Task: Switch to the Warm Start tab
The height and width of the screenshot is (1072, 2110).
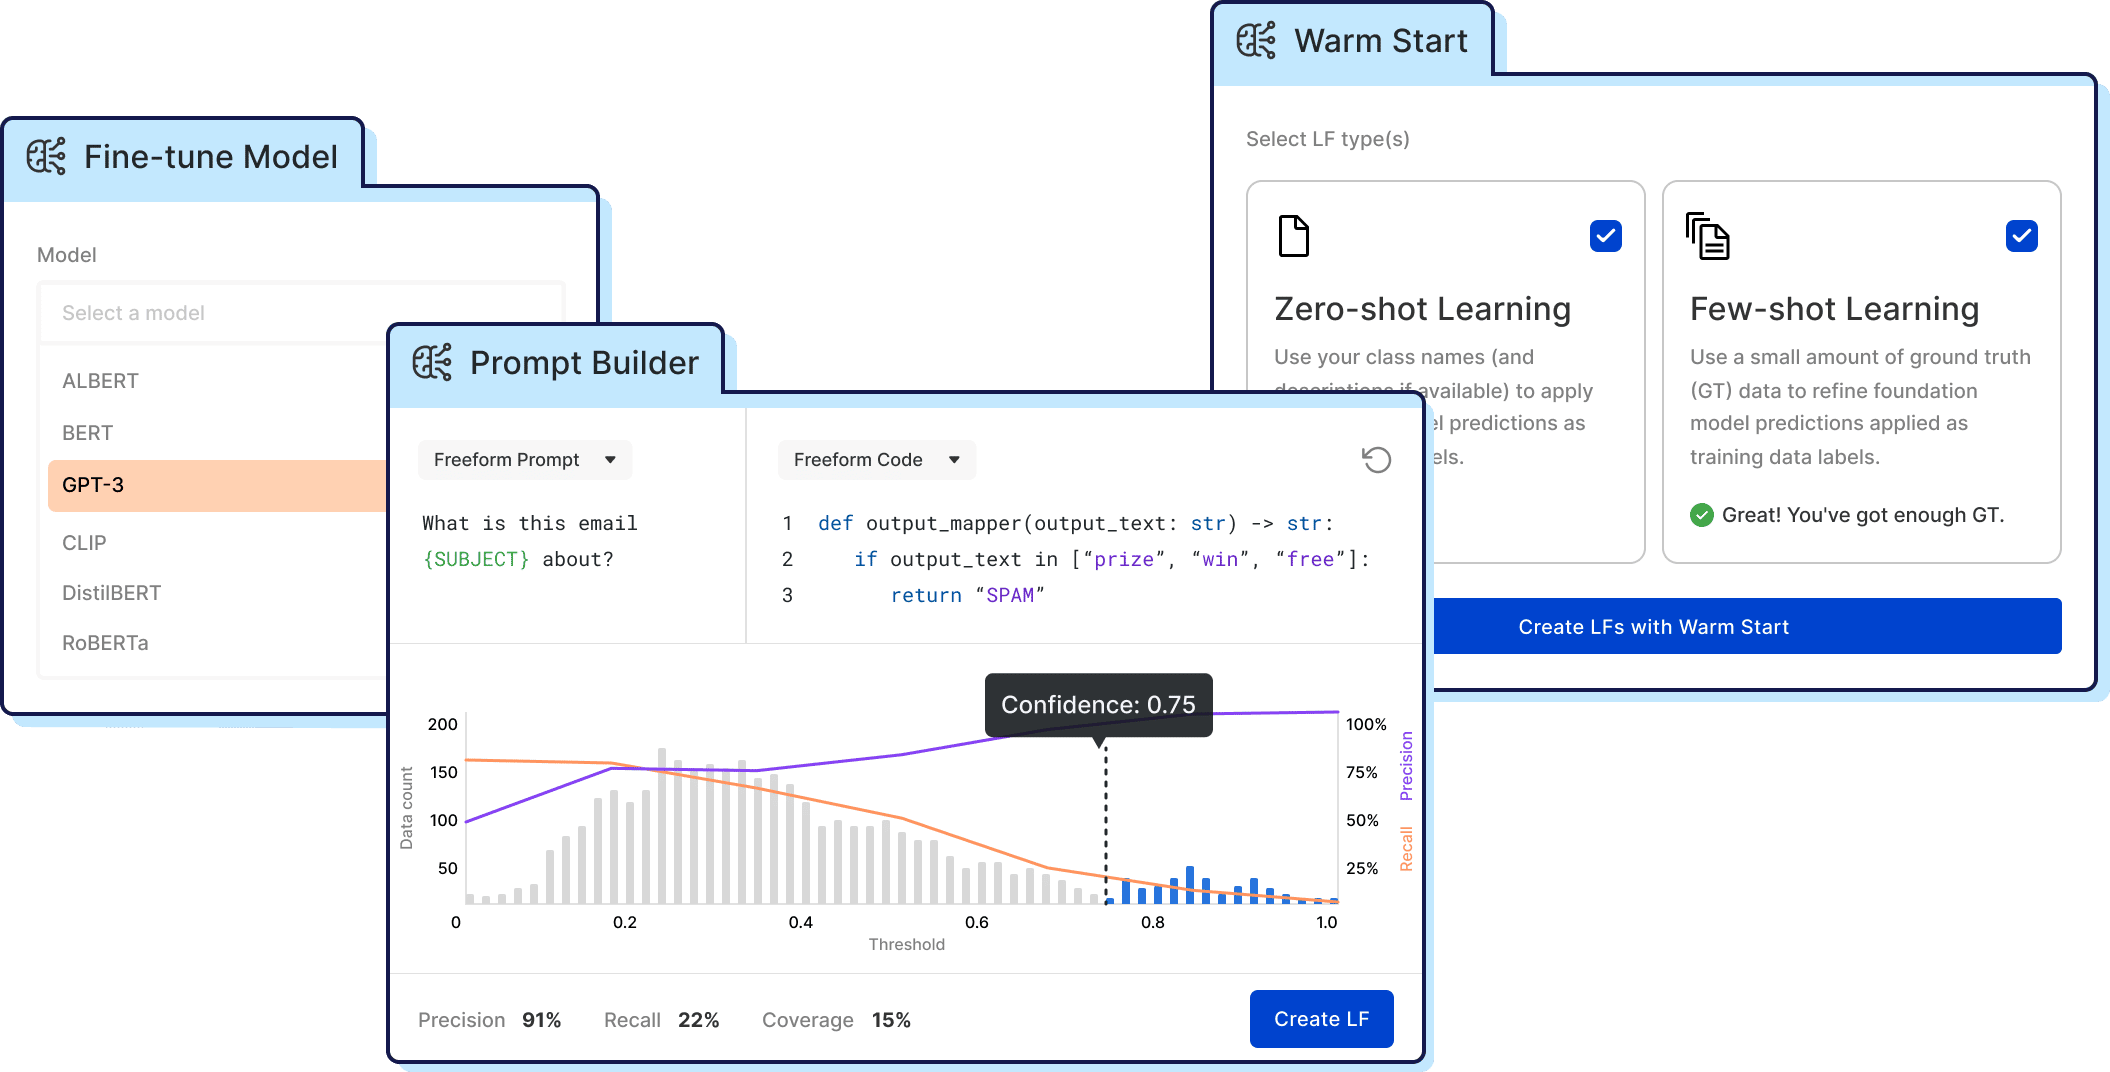Action: 1380,41
